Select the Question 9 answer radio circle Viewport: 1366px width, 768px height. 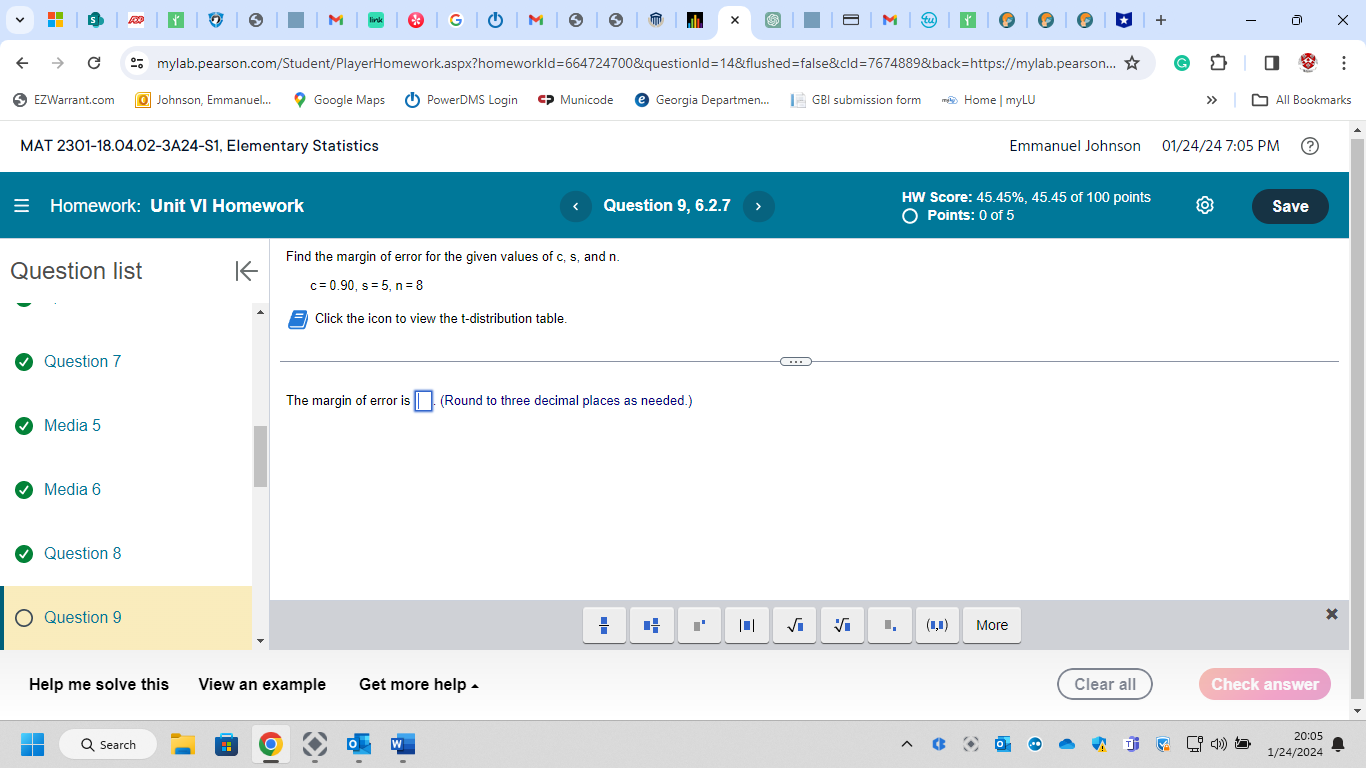pos(24,617)
